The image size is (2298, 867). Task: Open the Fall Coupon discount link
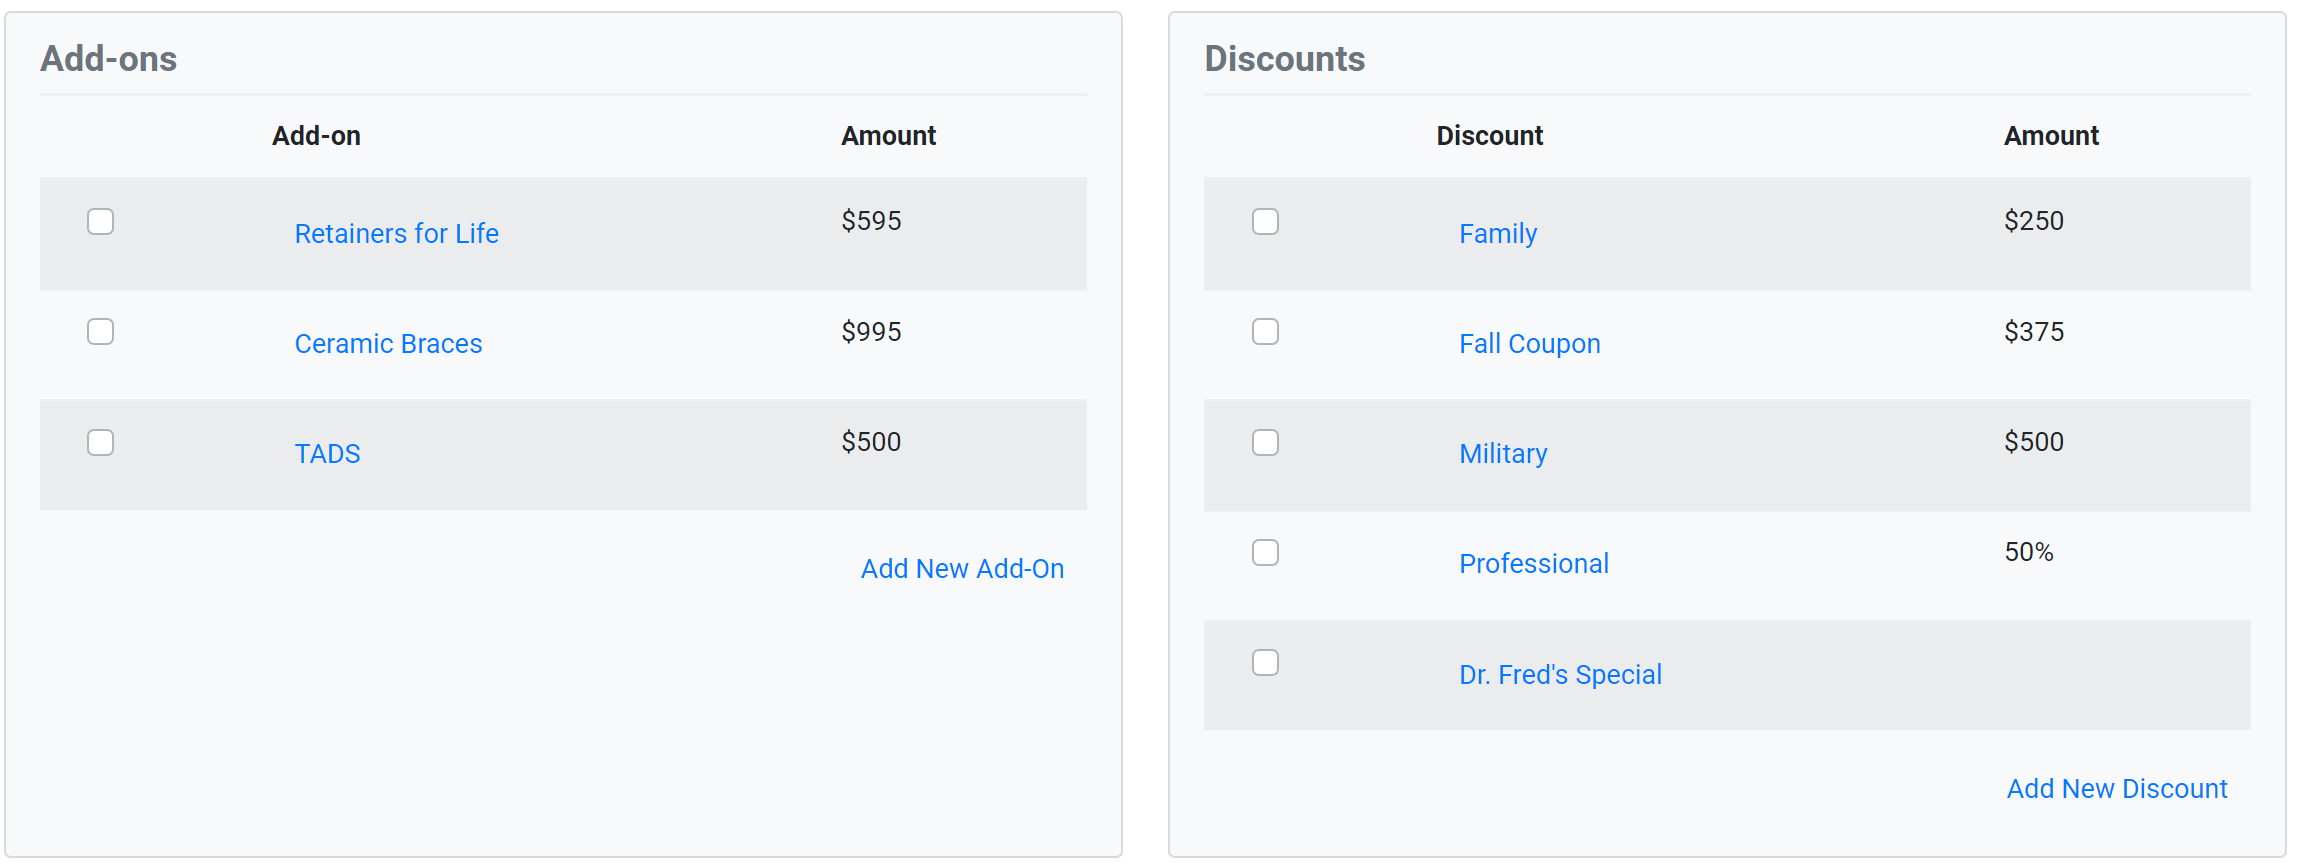pyautogui.click(x=1529, y=343)
